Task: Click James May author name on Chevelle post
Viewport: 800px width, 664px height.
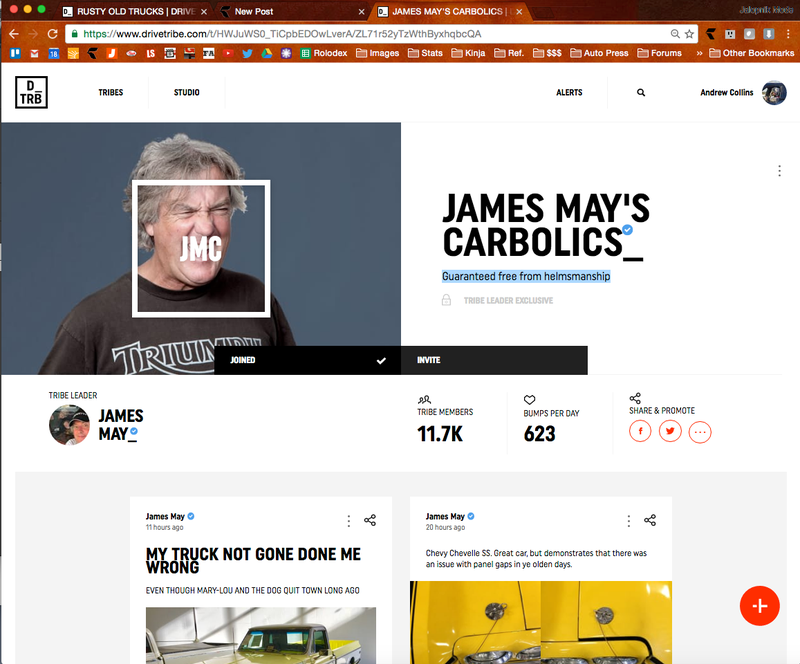Action: (445, 517)
